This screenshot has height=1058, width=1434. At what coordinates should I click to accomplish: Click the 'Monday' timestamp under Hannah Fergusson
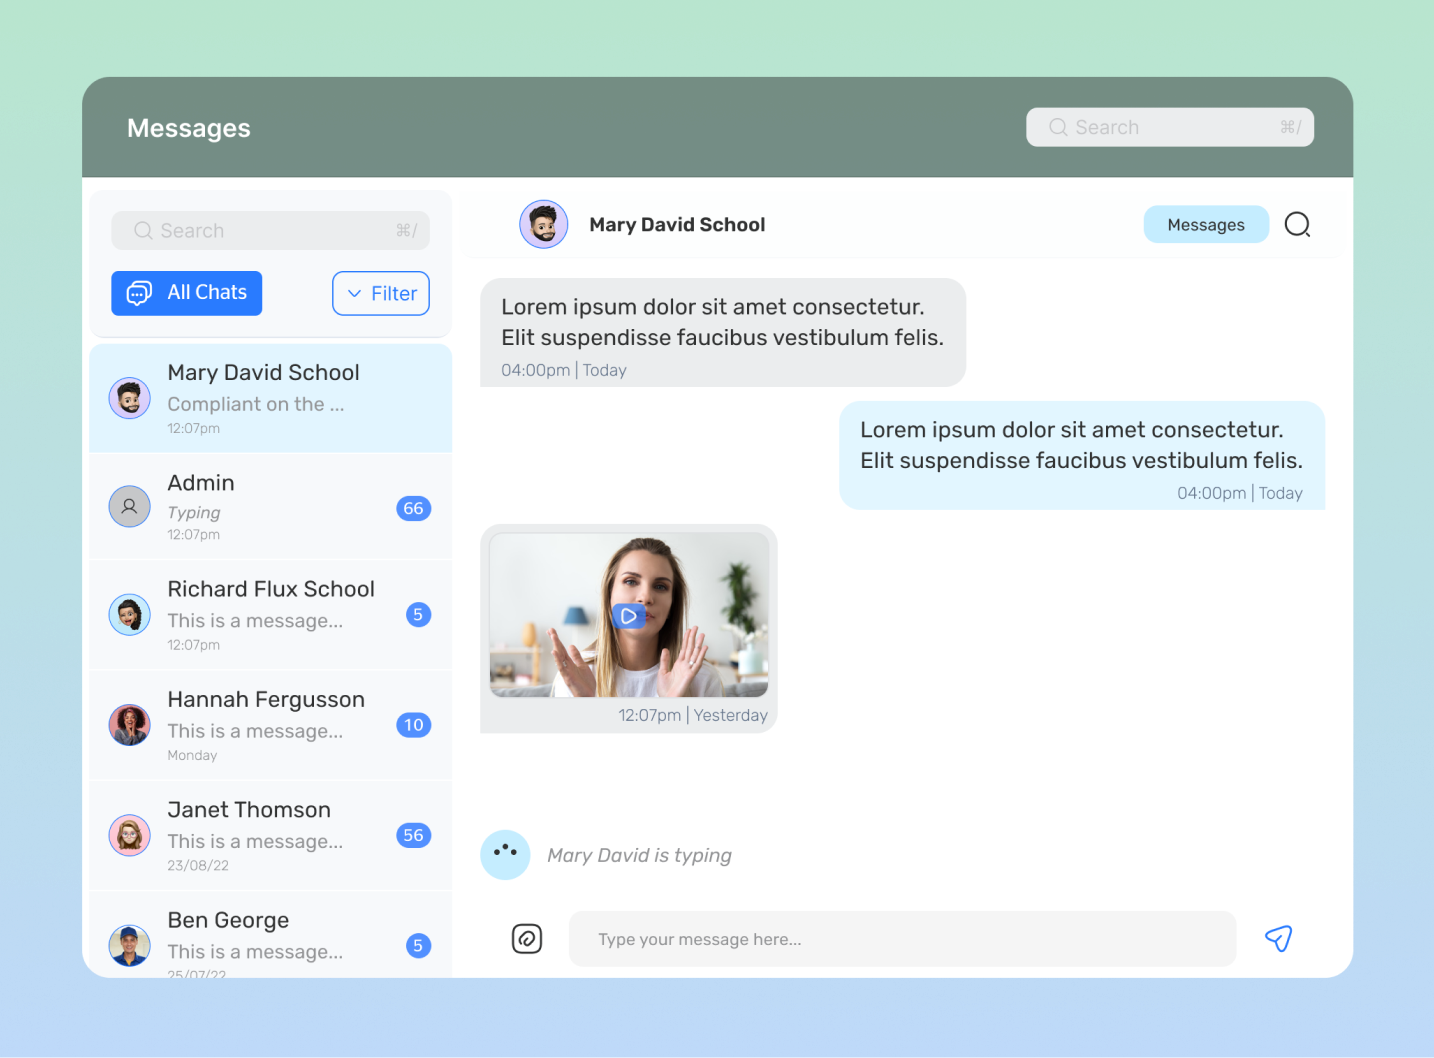(192, 755)
